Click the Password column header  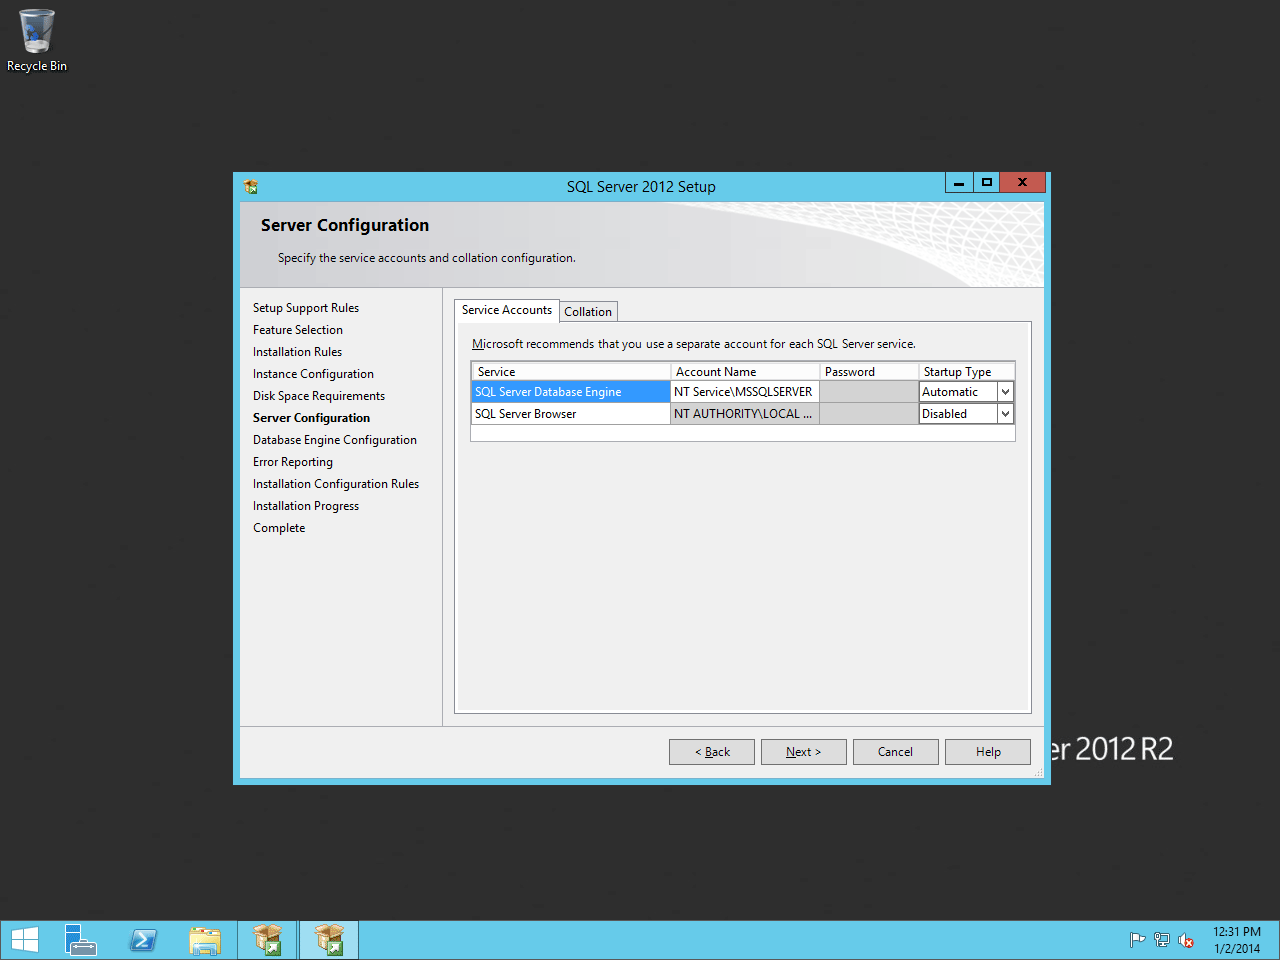pos(869,372)
